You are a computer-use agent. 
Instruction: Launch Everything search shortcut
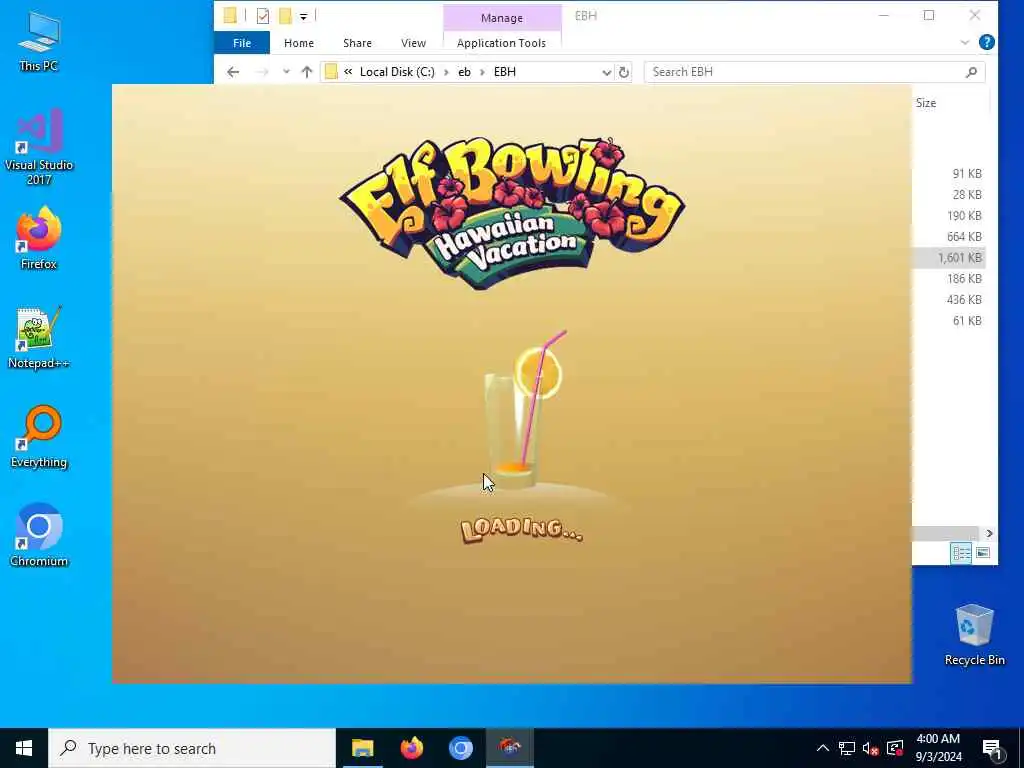coord(39,436)
